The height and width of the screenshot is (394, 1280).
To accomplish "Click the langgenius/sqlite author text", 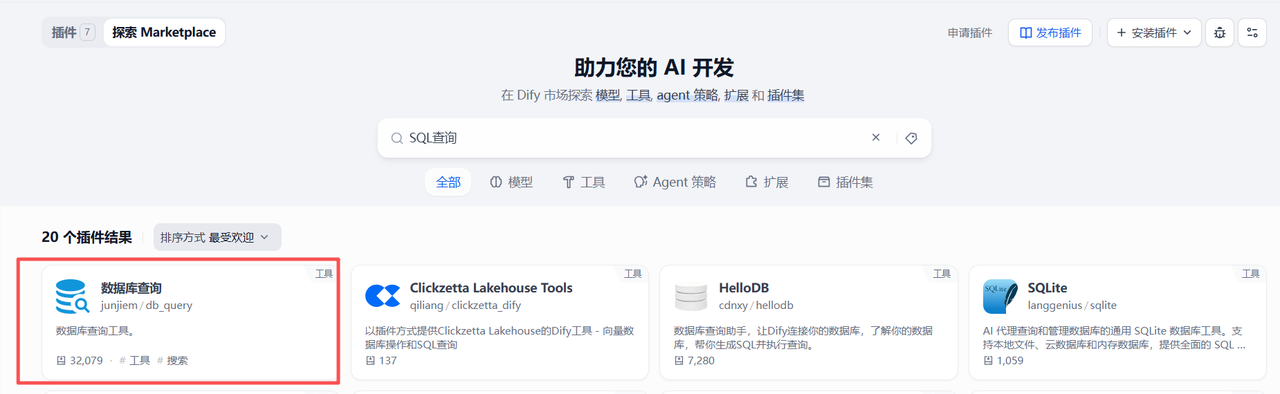I will (1072, 305).
